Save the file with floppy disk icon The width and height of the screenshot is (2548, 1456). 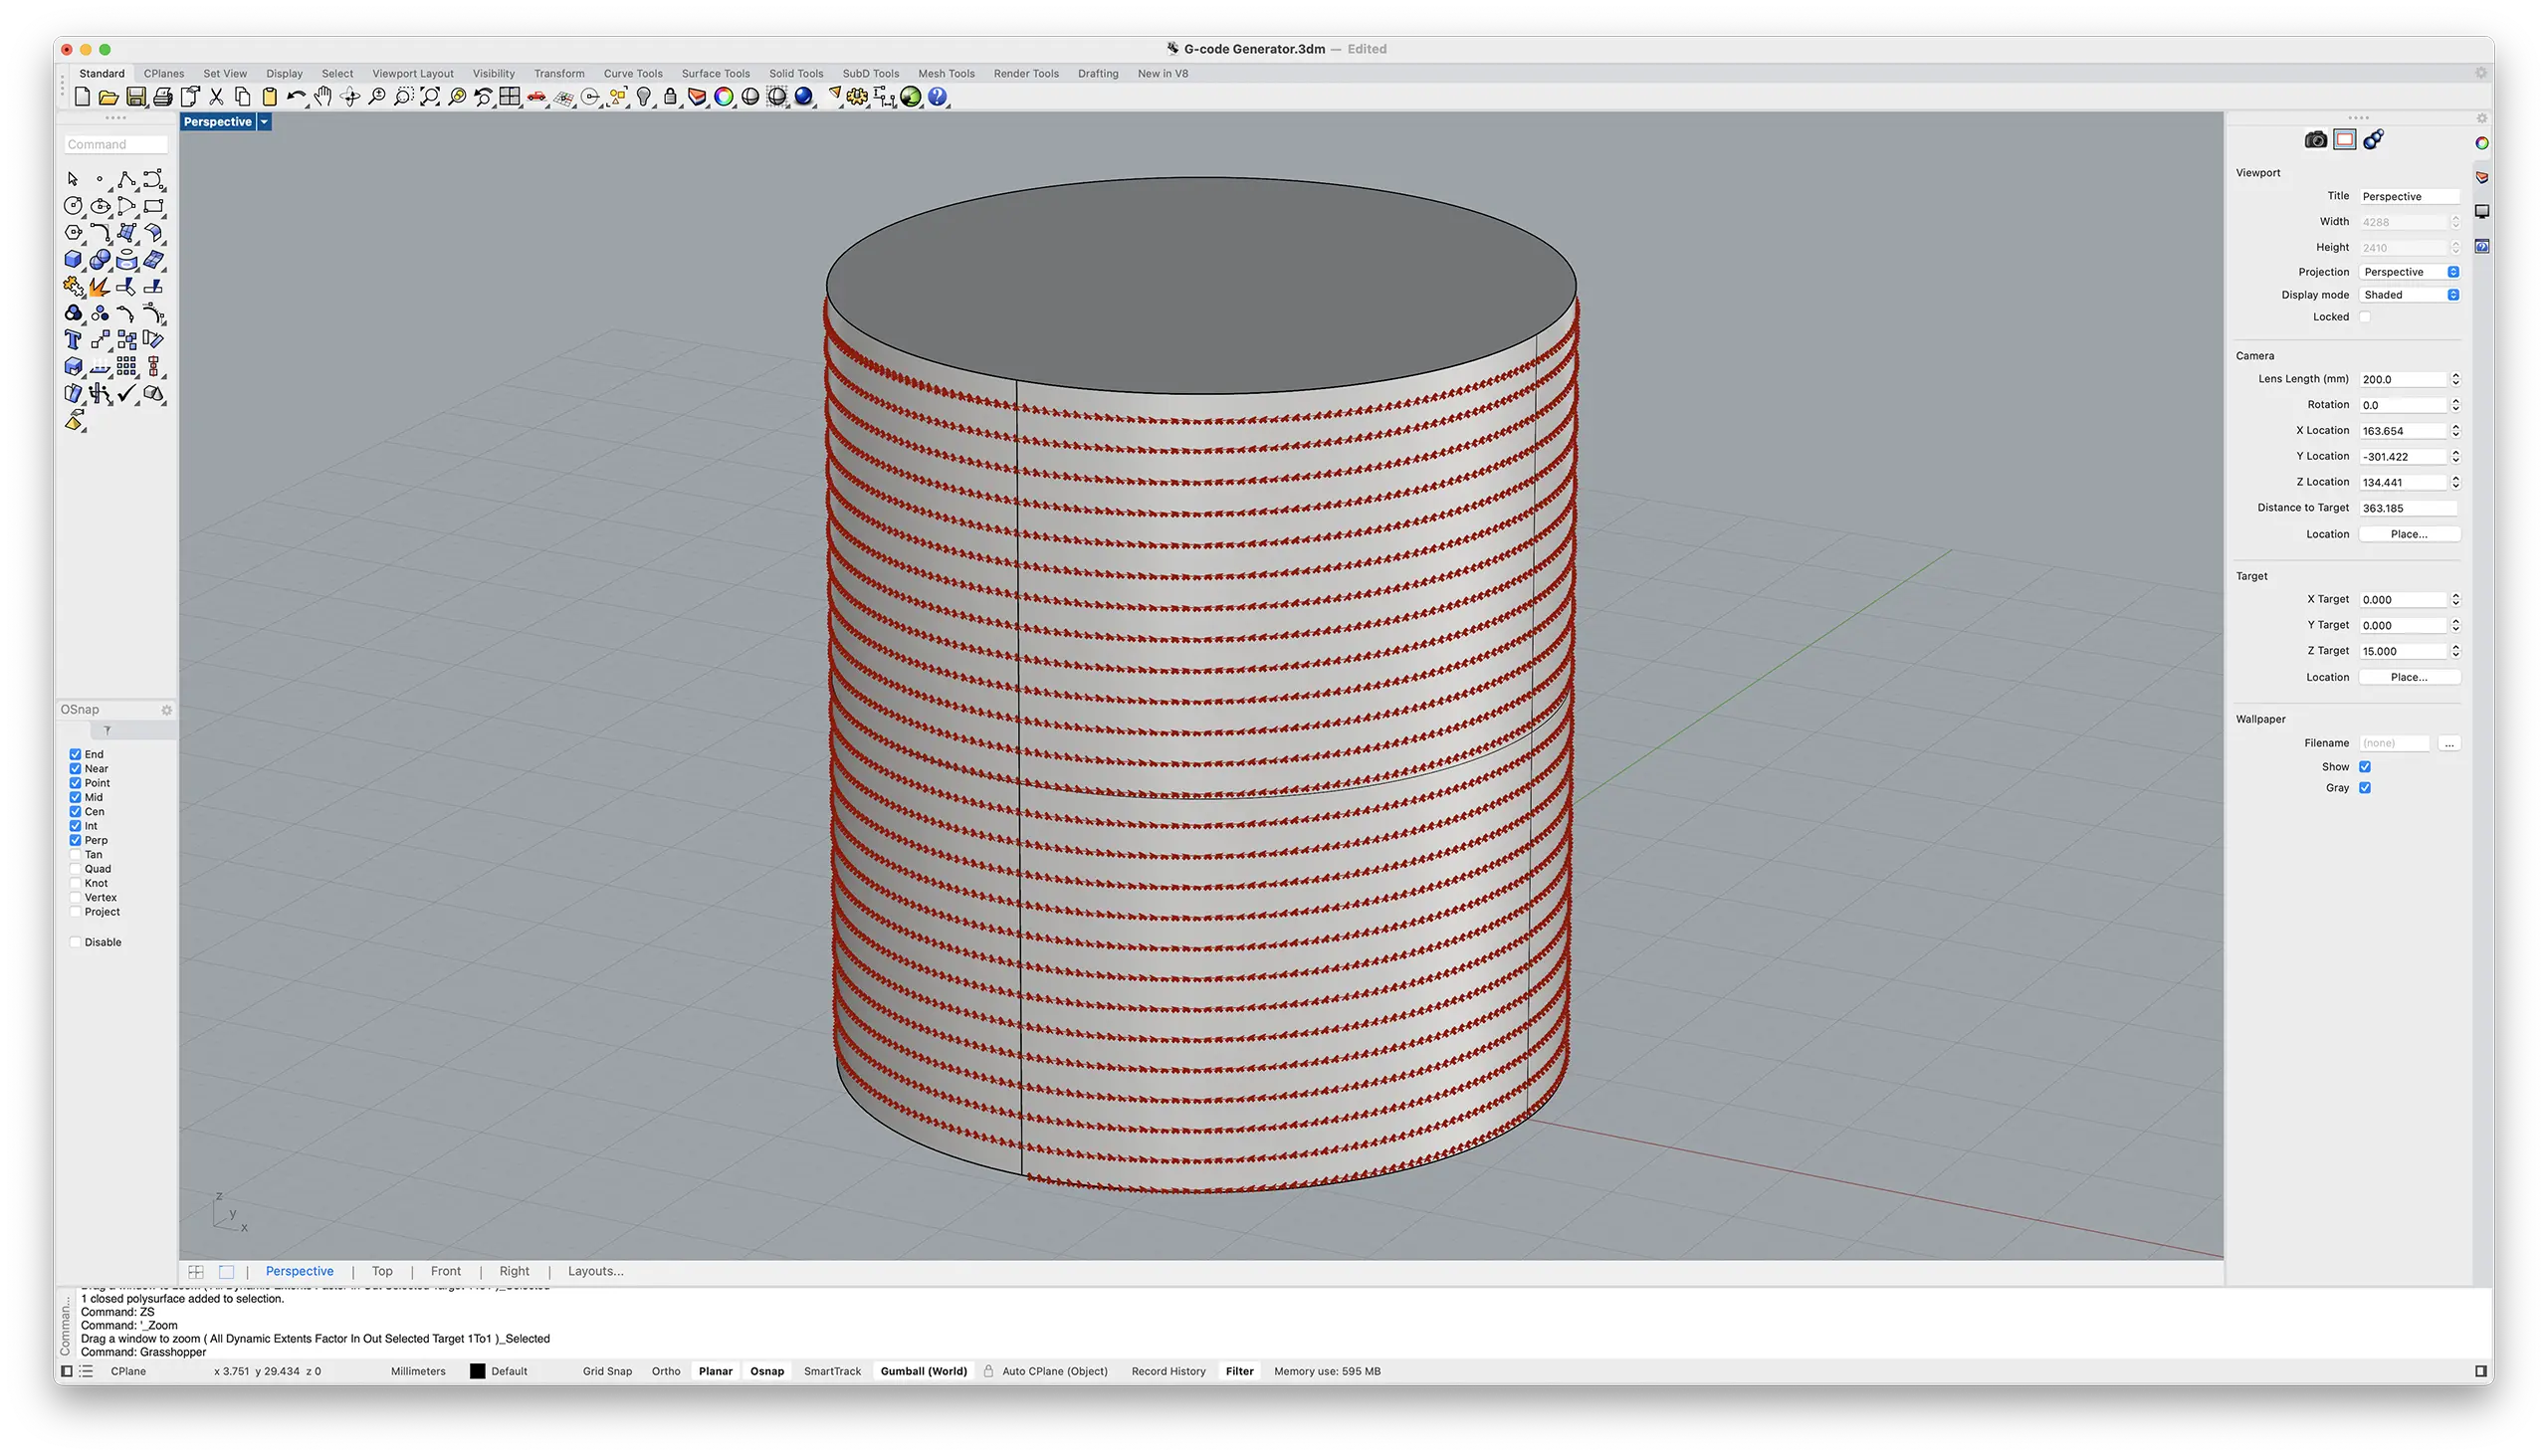136,97
